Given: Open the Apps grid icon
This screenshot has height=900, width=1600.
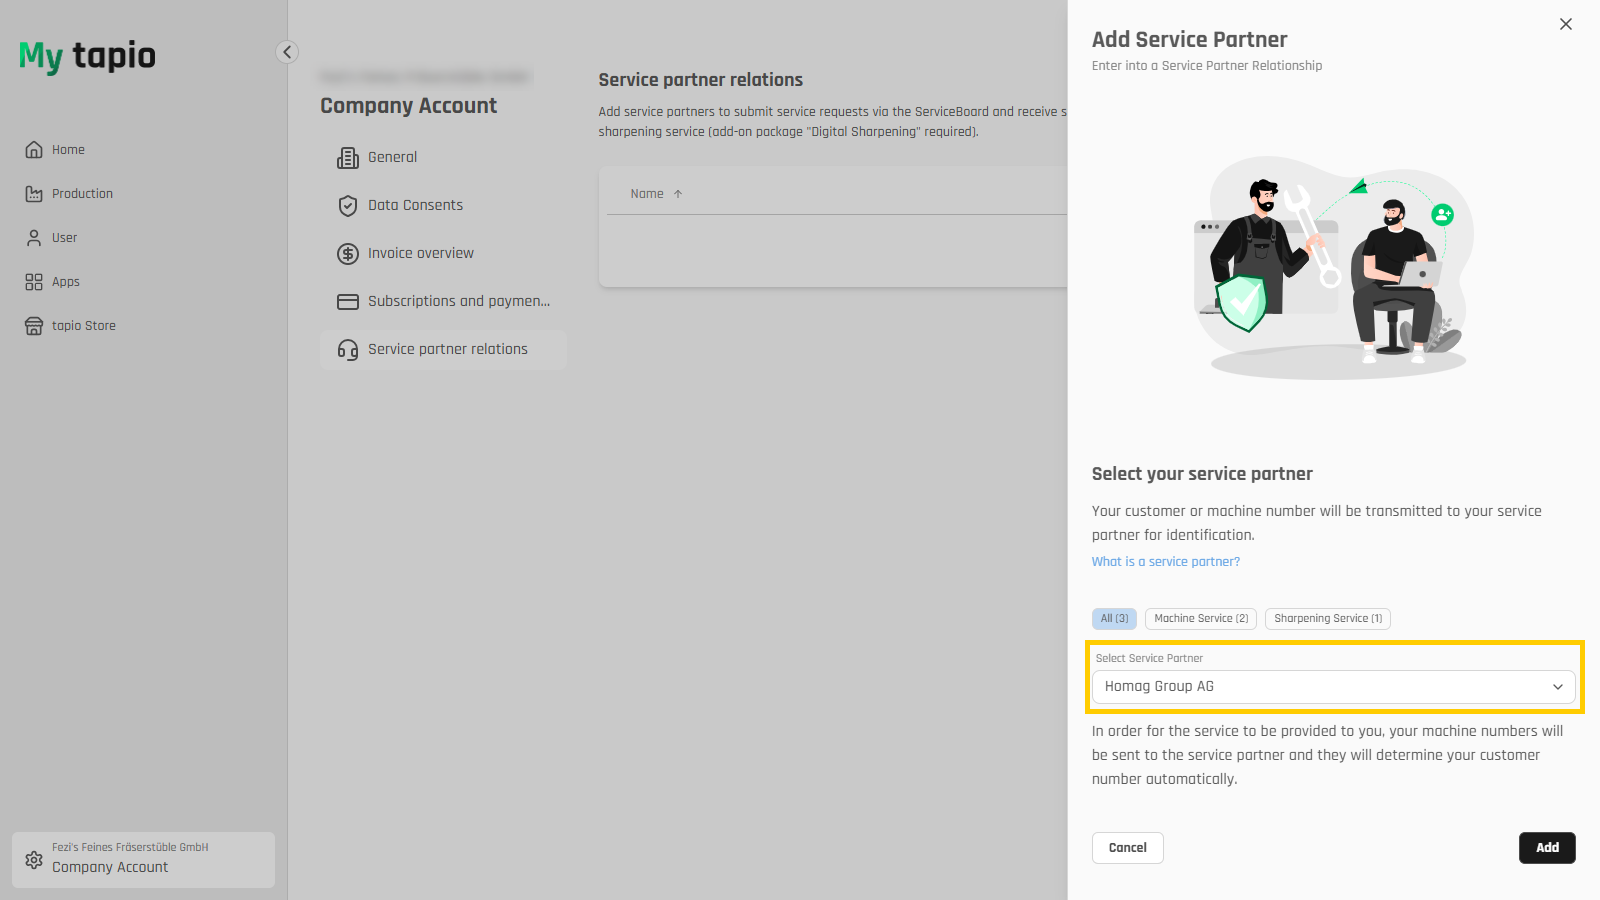Looking at the screenshot, I should pos(34,282).
